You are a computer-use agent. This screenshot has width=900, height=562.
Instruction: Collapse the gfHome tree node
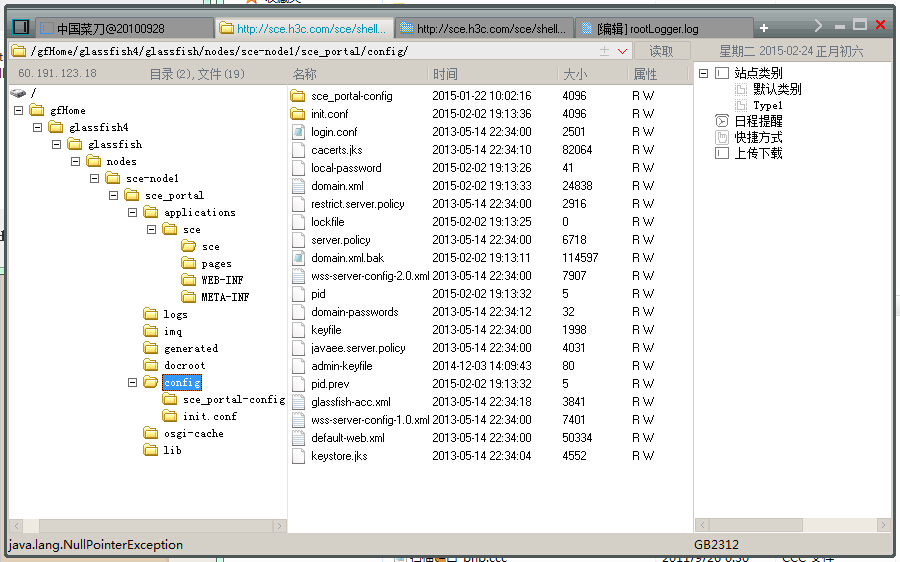click(18, 110)
